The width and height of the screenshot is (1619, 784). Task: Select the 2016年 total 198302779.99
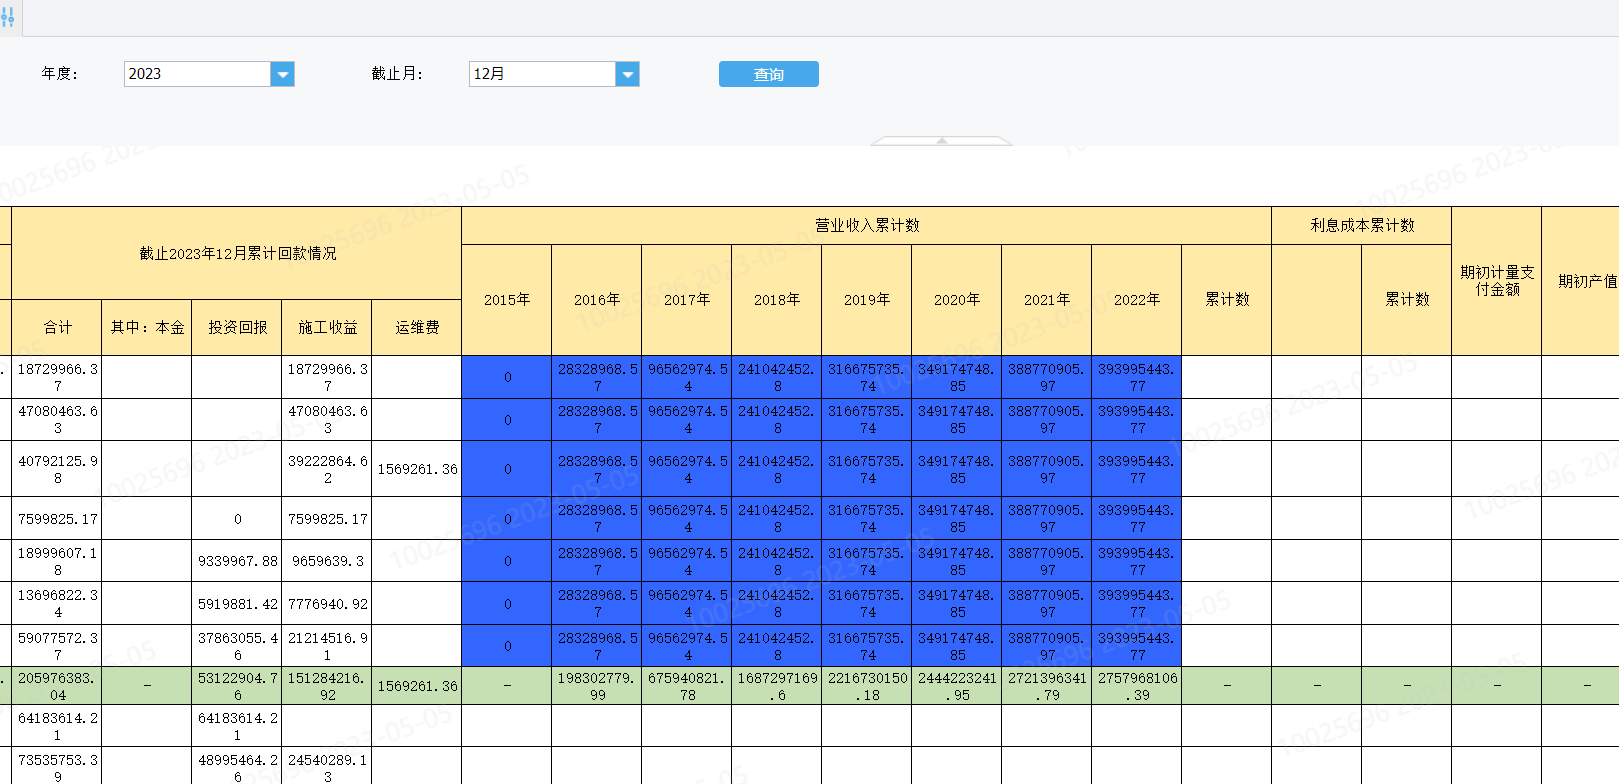tap(597, 686)
